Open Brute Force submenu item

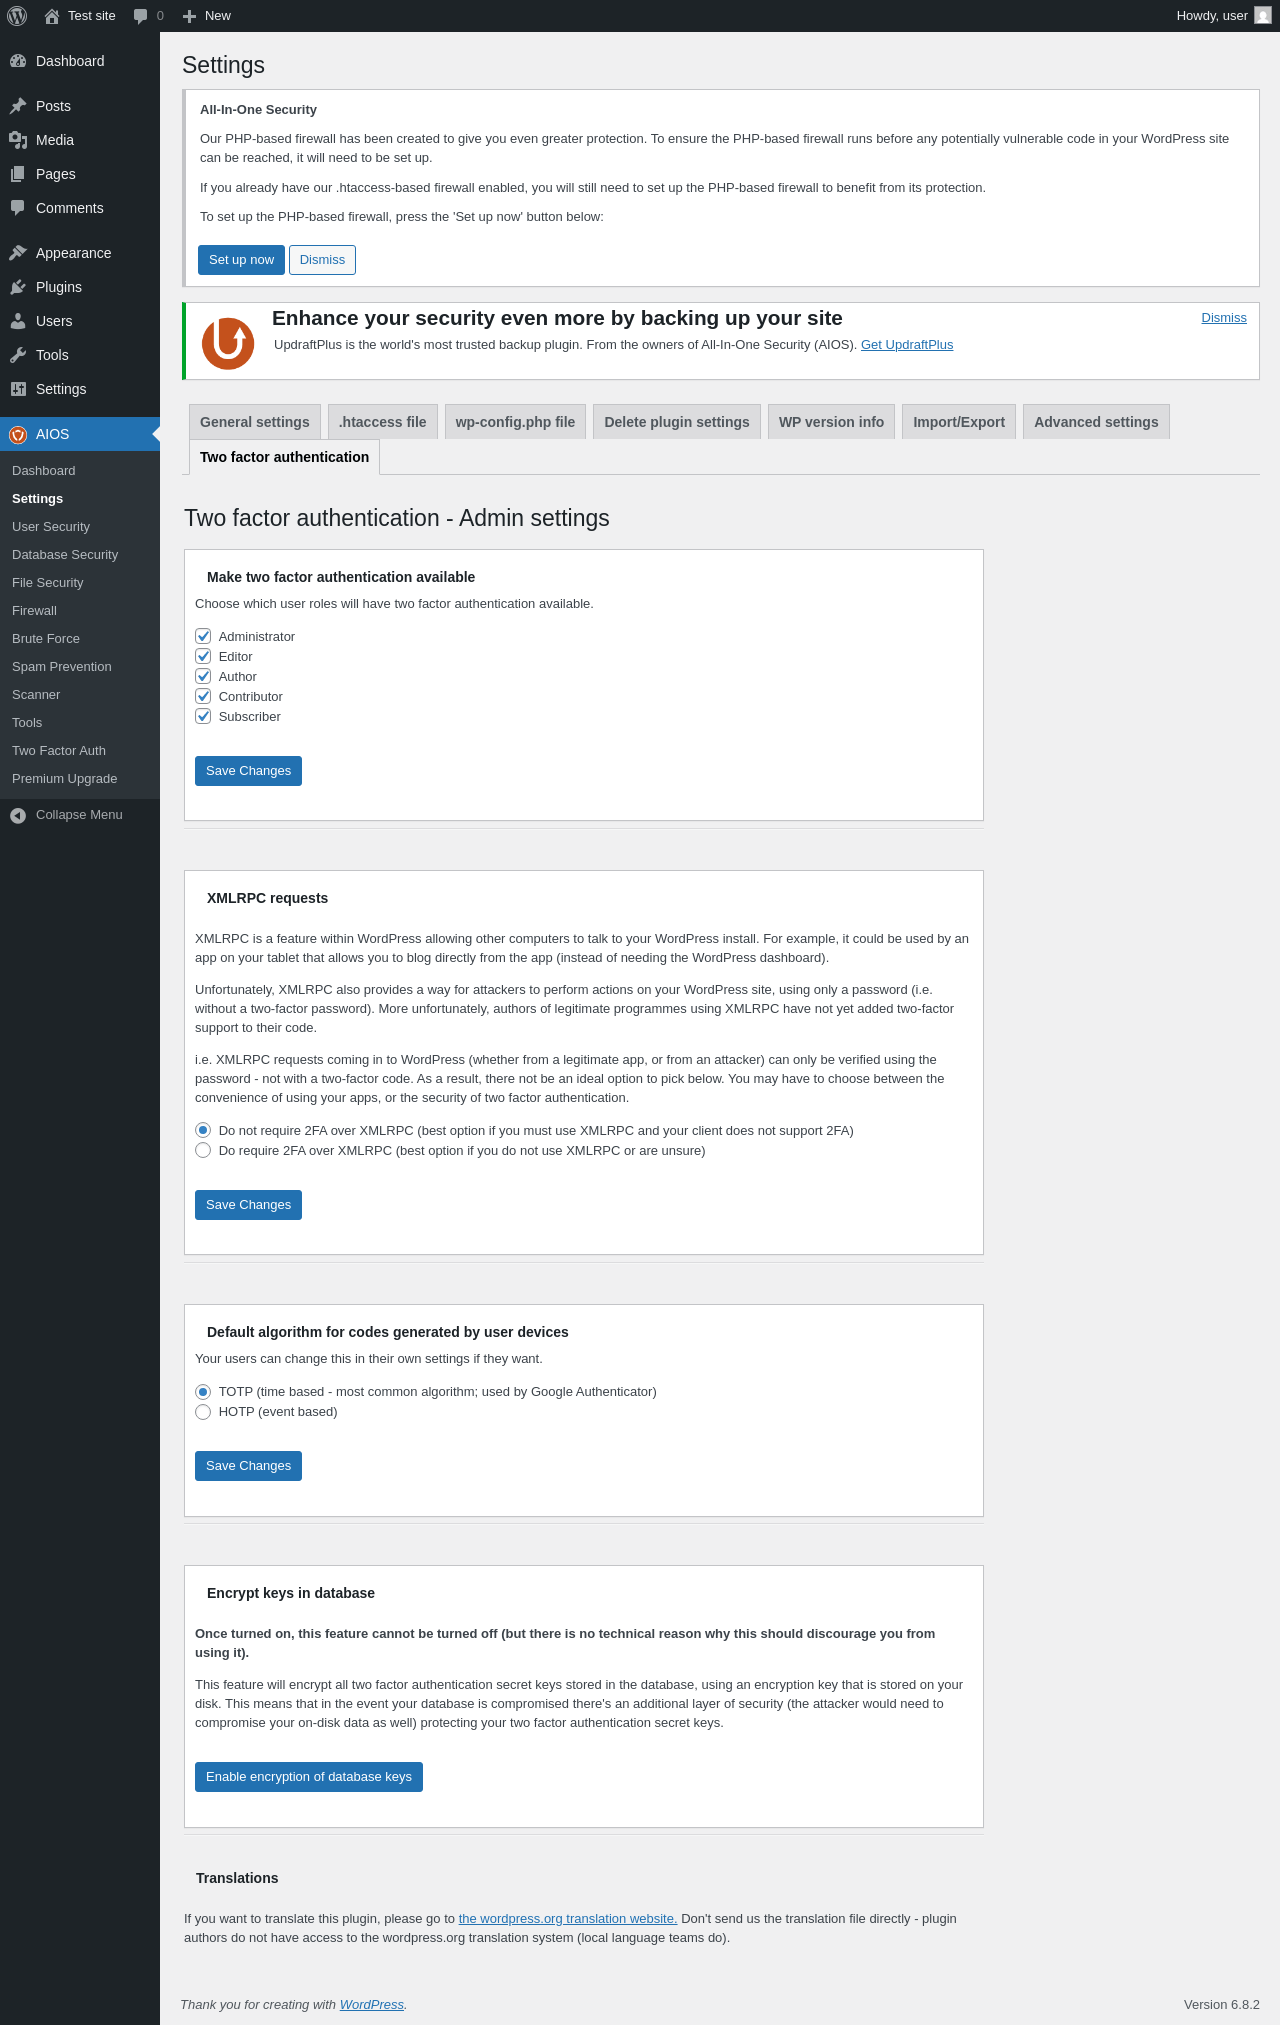[x=80, y=639]
